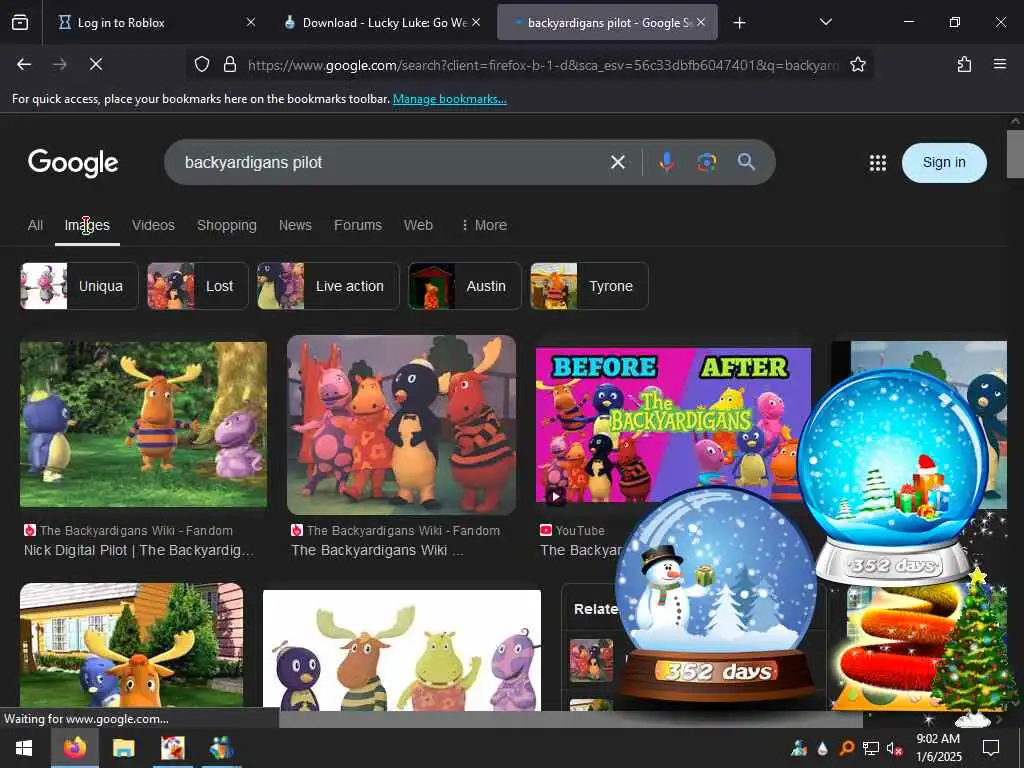Filter images by Live action chip
Screen dimensions: 1024x768
pos(328,286)
